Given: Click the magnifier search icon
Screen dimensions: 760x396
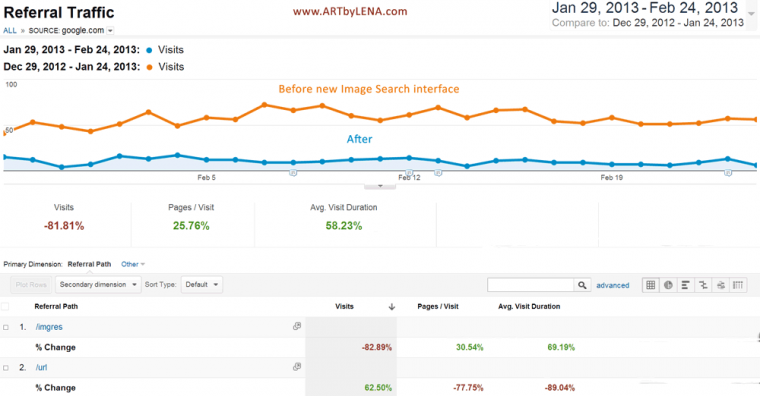Looking at the screenshot, I should pos(582,285).
